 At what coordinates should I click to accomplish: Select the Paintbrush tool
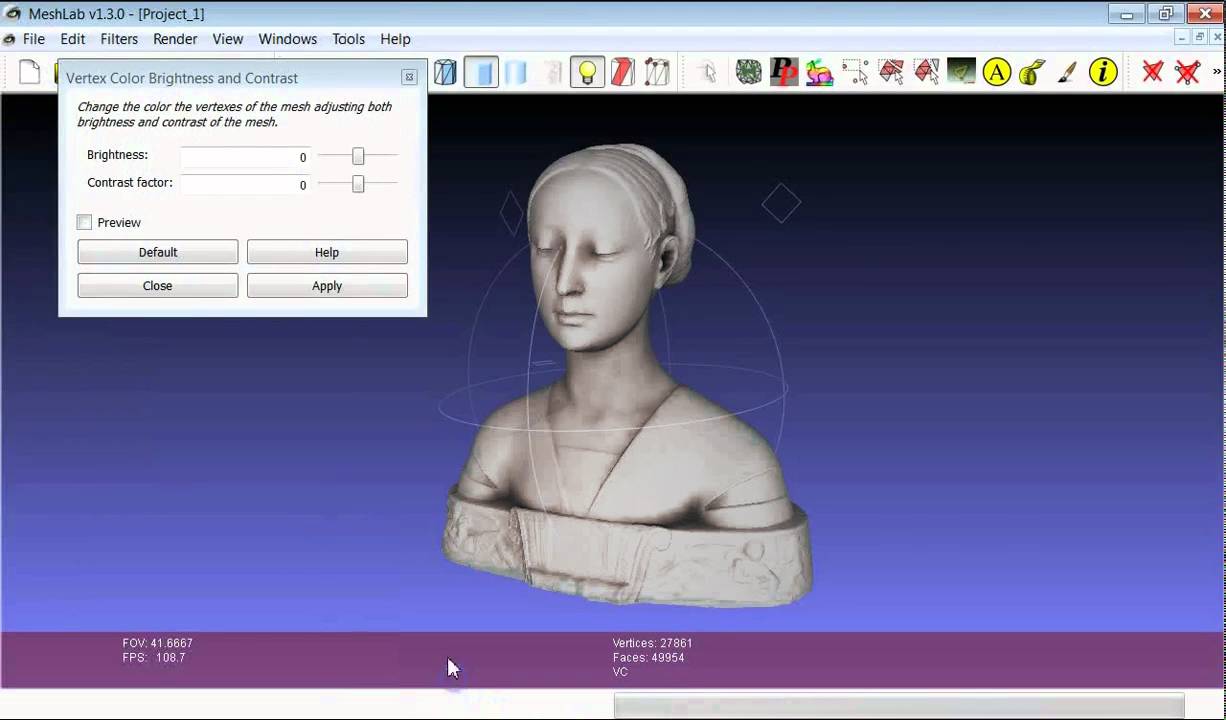[1067, 72]
